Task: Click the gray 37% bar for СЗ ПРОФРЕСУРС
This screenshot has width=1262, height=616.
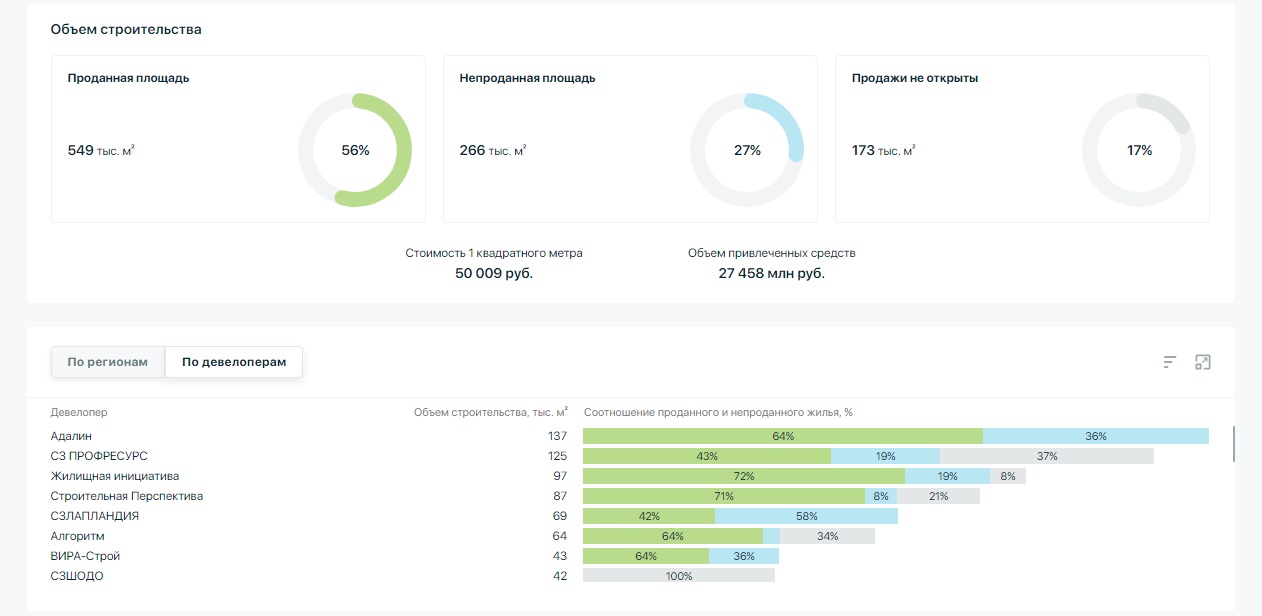Action: click(x=1047, y=456)
